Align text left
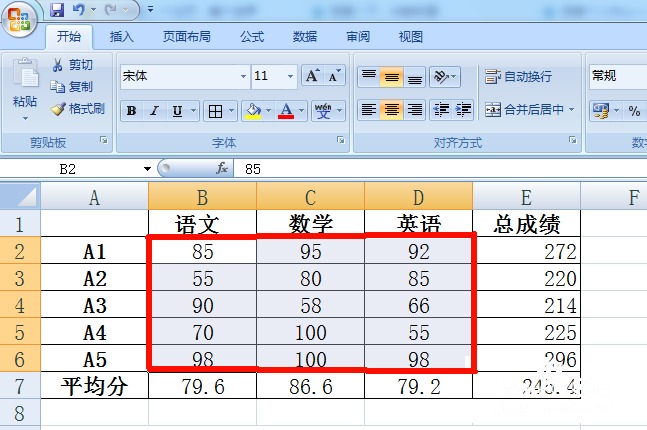 368,110
